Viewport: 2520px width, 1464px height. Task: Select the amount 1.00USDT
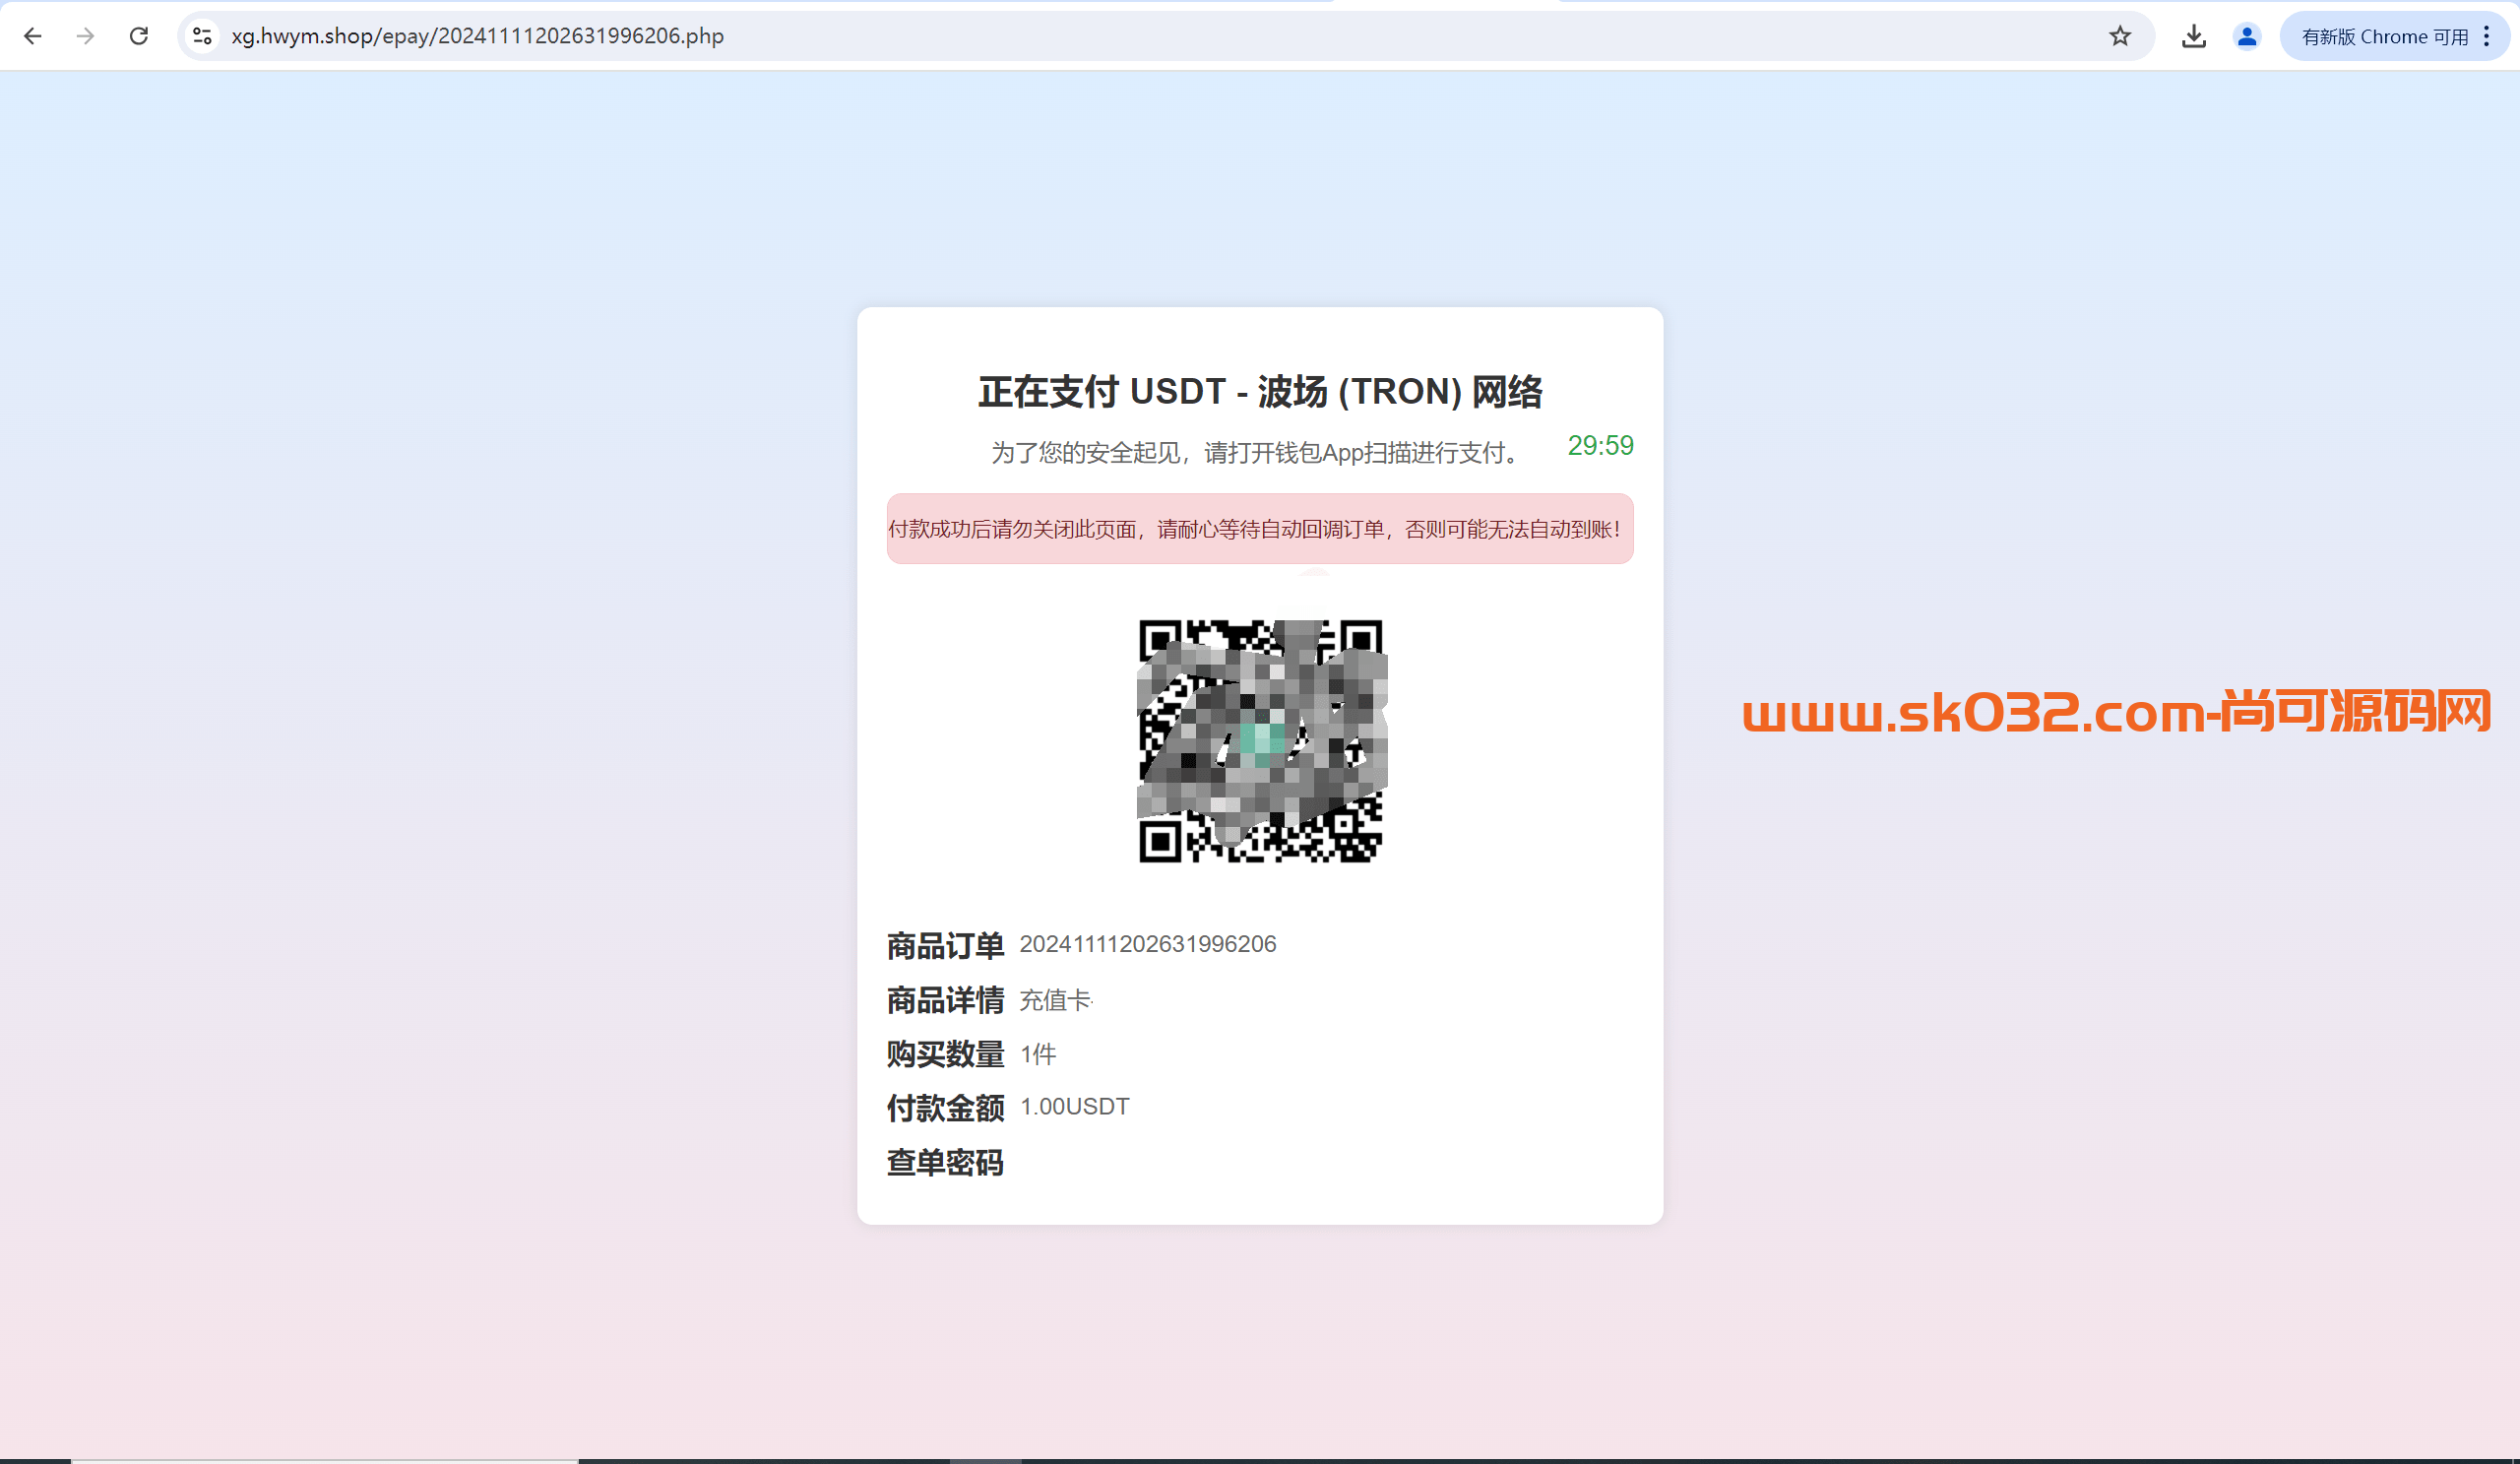(x=1074, y=1106)
